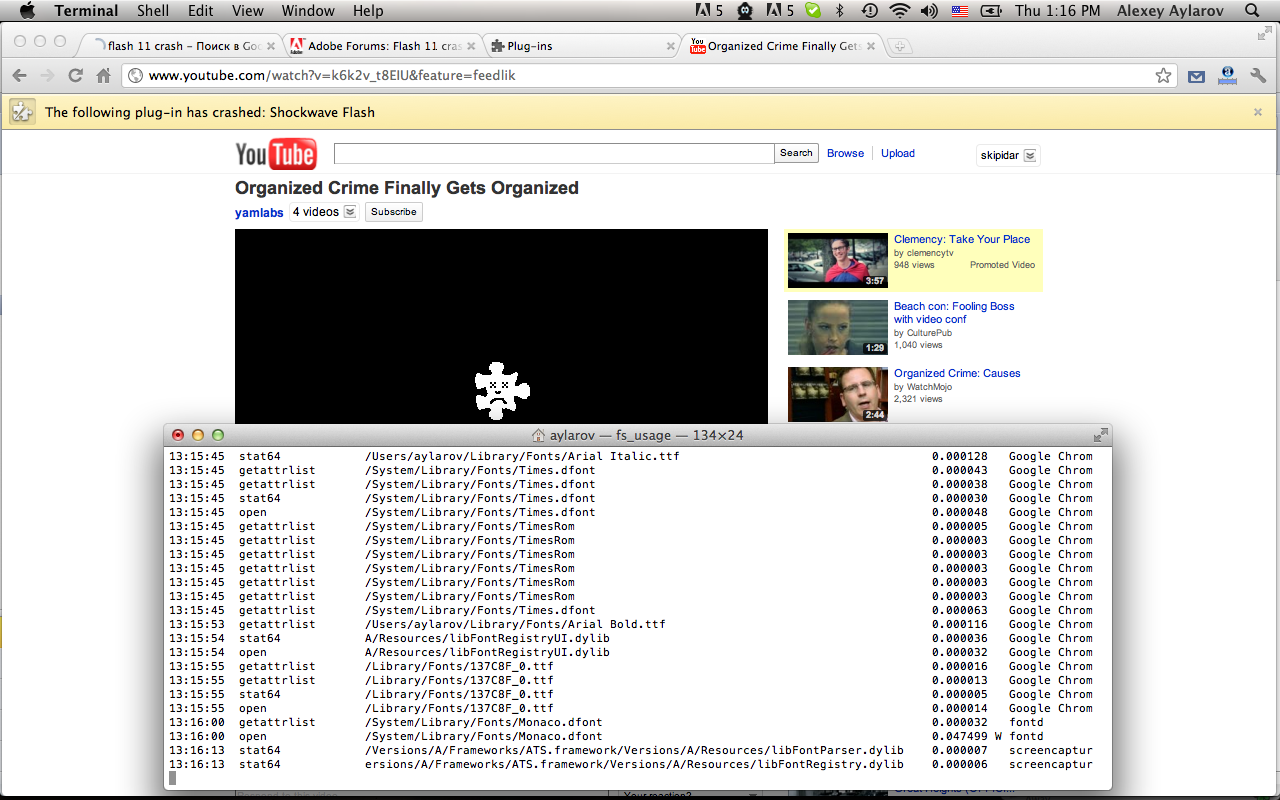The width and height of the screenshot is (1280, 800).
Task: Click the blue extension icon beside mail
Action: click(1227, 76)
